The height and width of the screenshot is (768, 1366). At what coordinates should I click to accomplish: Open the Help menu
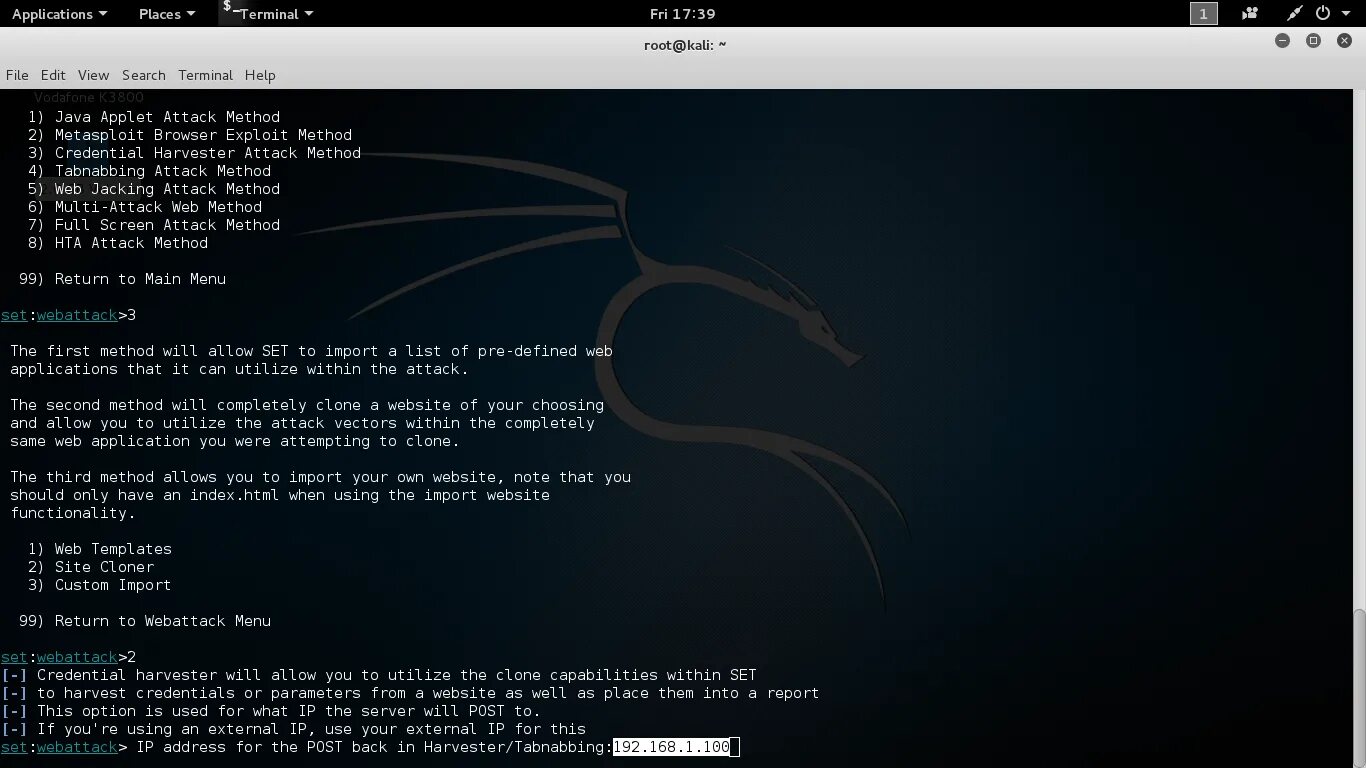[x=260, y=75]
